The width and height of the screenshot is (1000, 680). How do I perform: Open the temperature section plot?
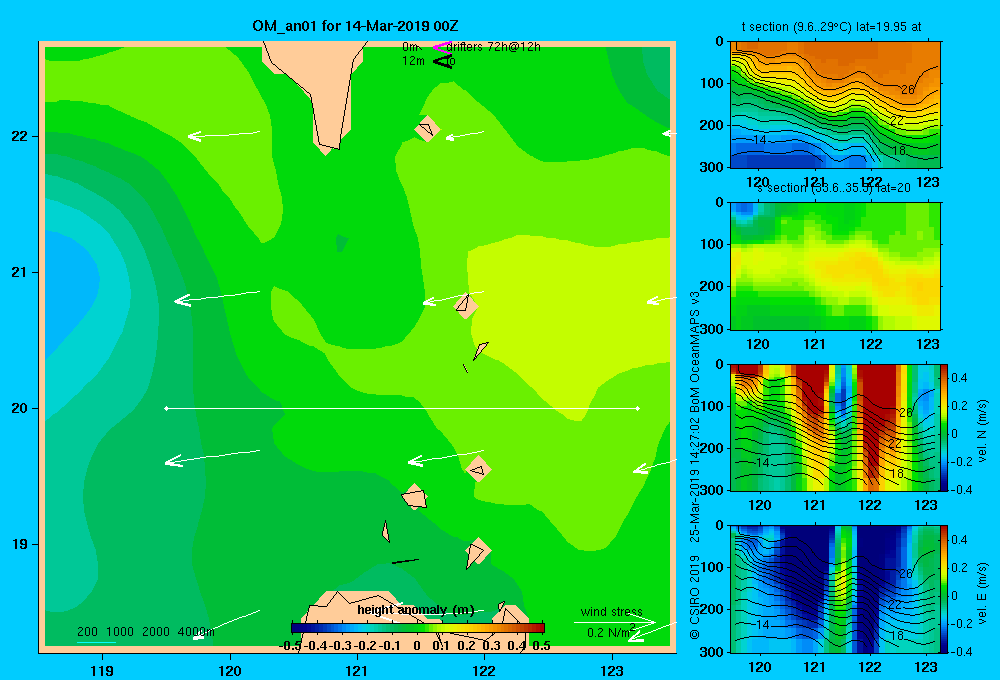pos(835,104)
